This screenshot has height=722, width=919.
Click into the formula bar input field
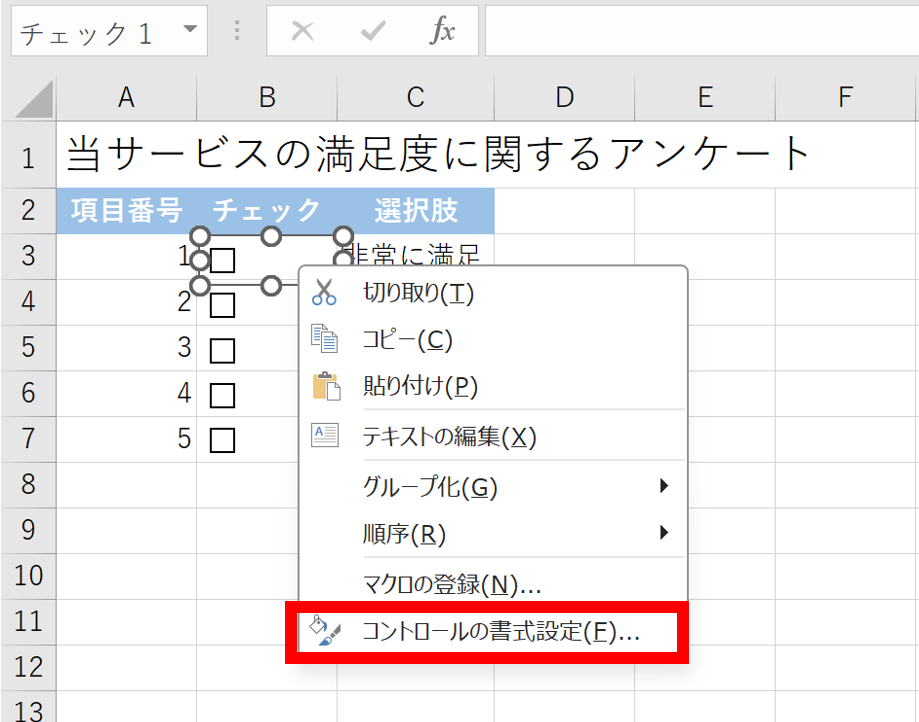(x=700, y=32)
